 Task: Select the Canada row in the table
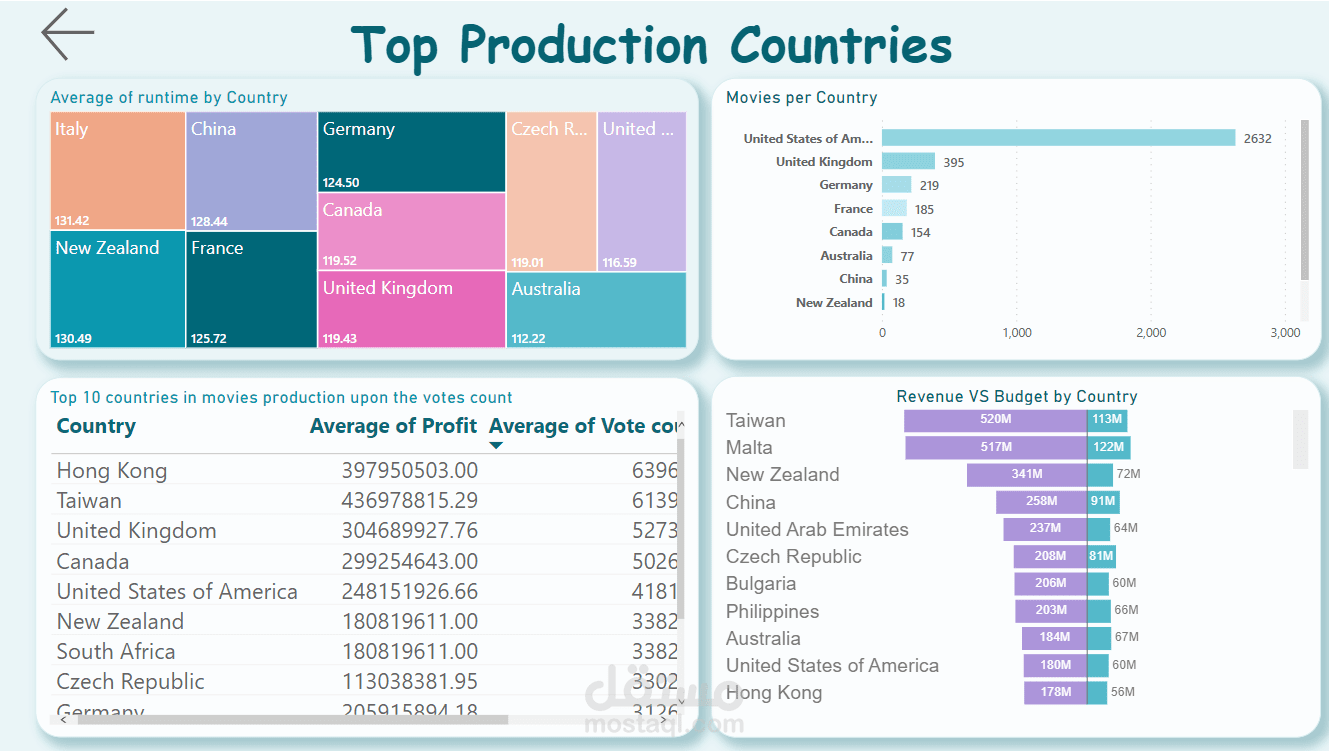point(366,561)
